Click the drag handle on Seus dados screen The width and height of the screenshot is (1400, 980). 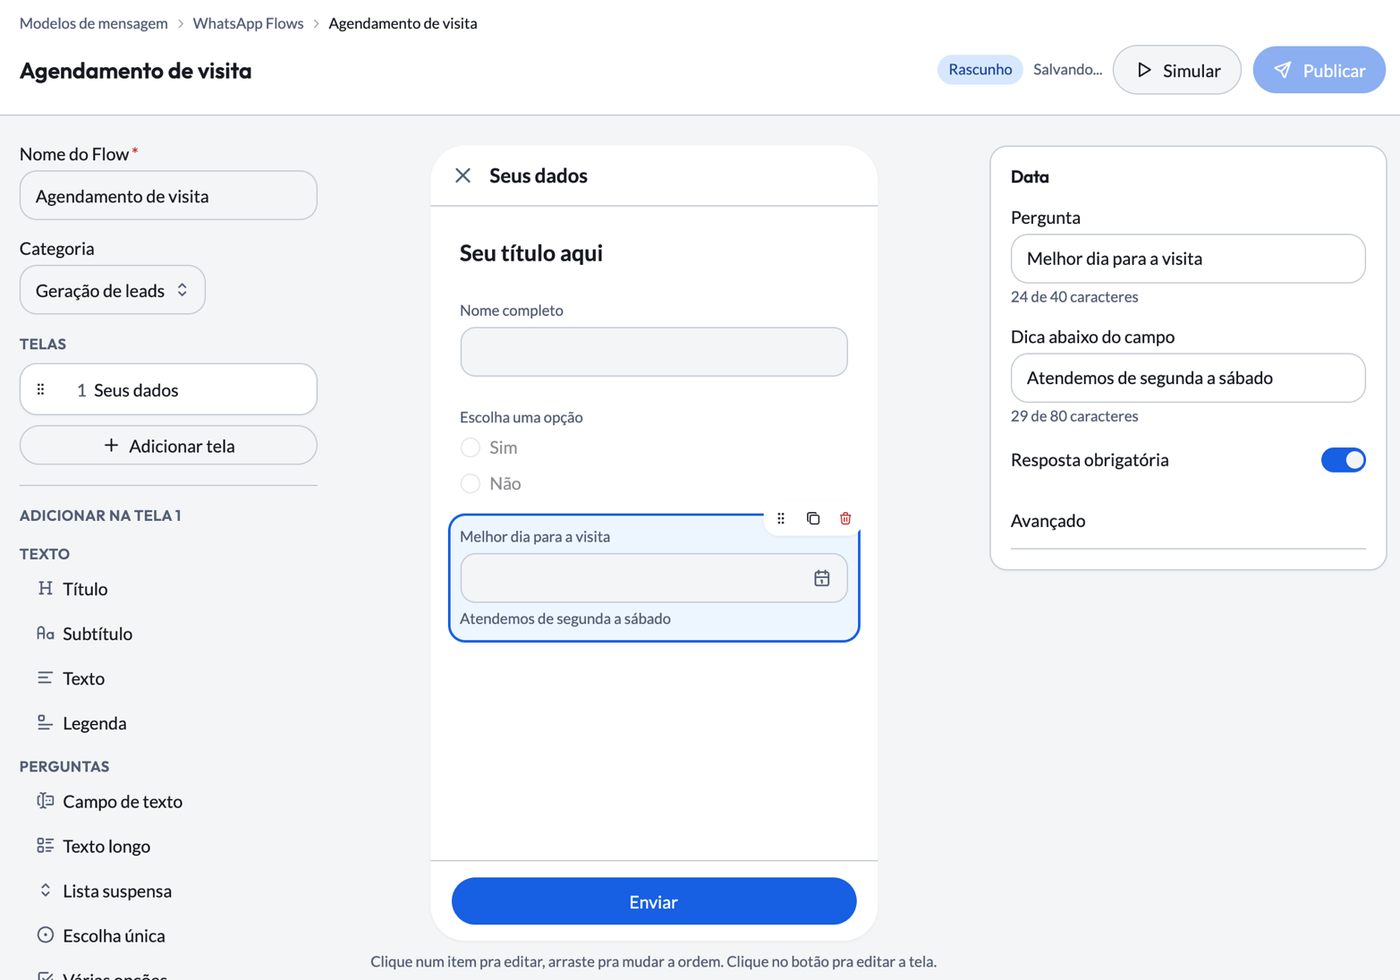[41, 390]
